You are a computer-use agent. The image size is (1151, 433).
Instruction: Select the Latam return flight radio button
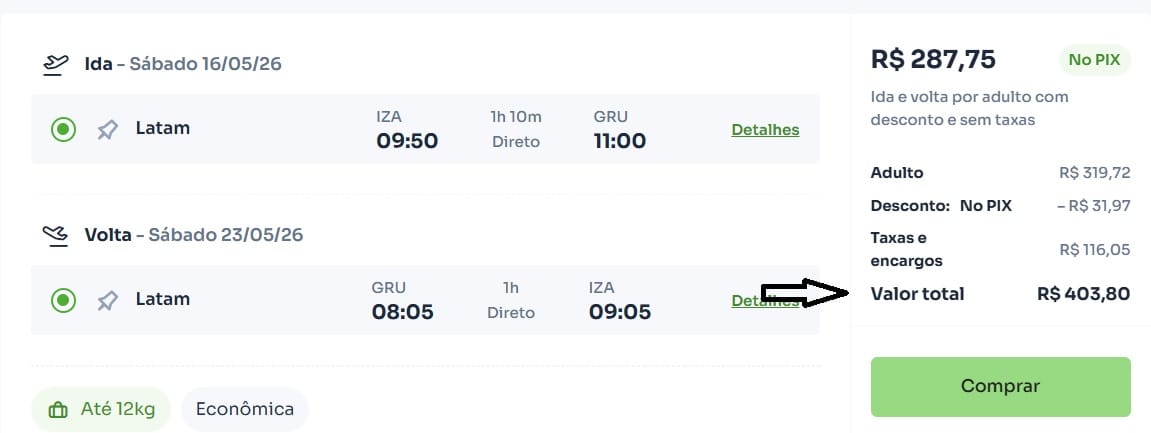pyautogui.click(x=63, y=300)
